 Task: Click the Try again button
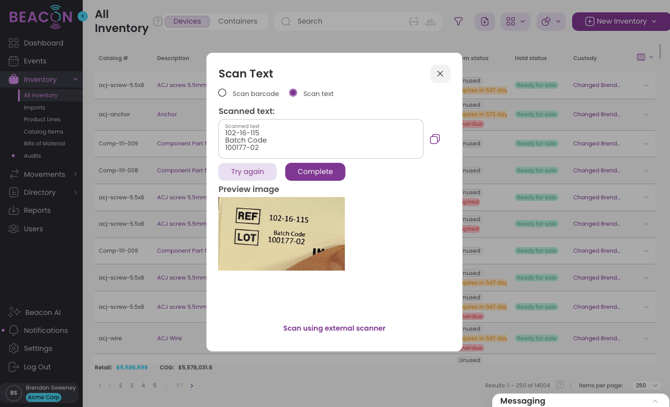(247, 172)
